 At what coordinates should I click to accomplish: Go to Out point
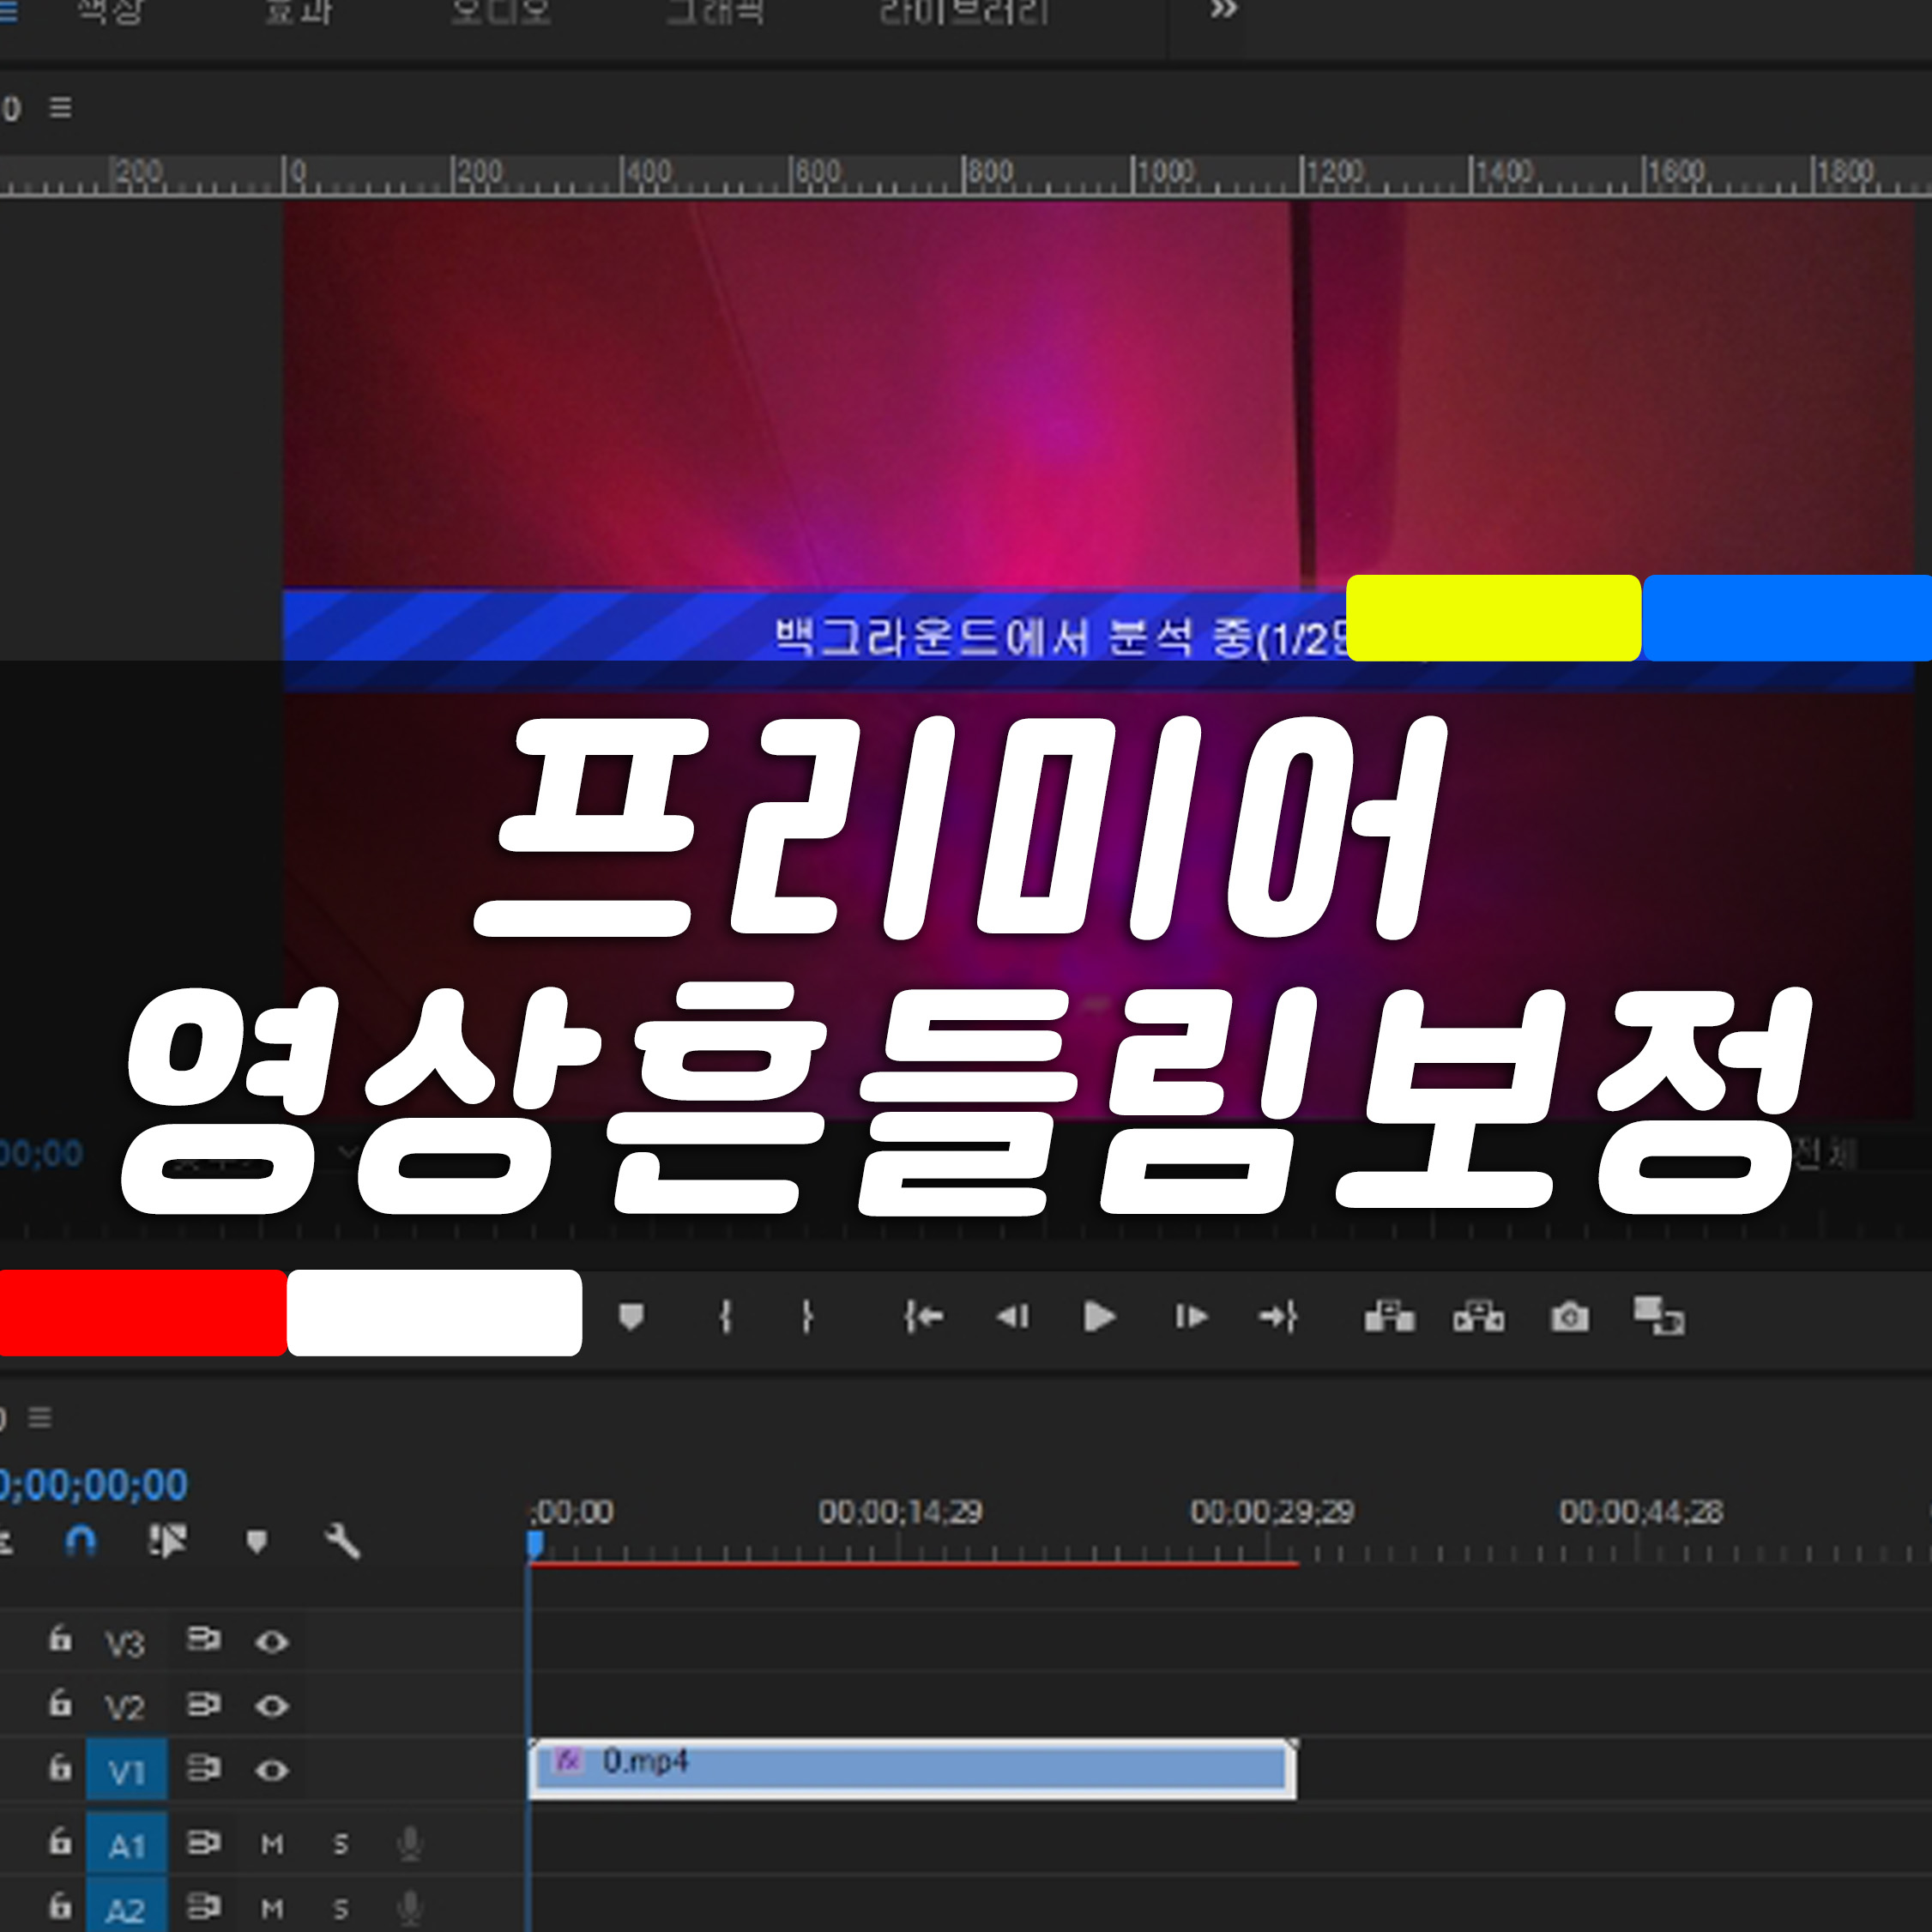(x=1278, y=1317)
